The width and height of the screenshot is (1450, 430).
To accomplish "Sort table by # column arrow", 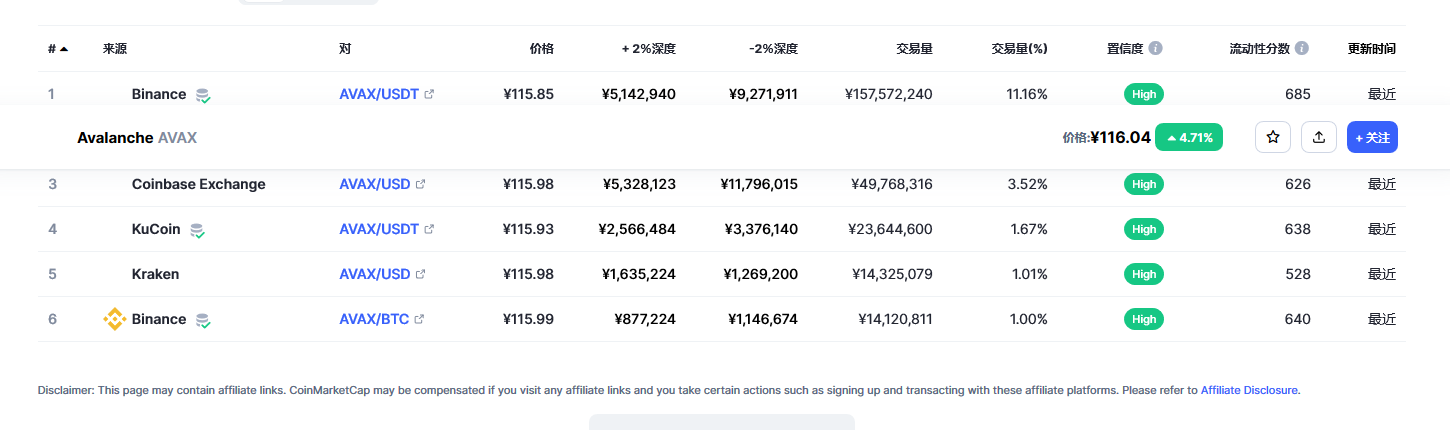I will click(x=64, y=48).
